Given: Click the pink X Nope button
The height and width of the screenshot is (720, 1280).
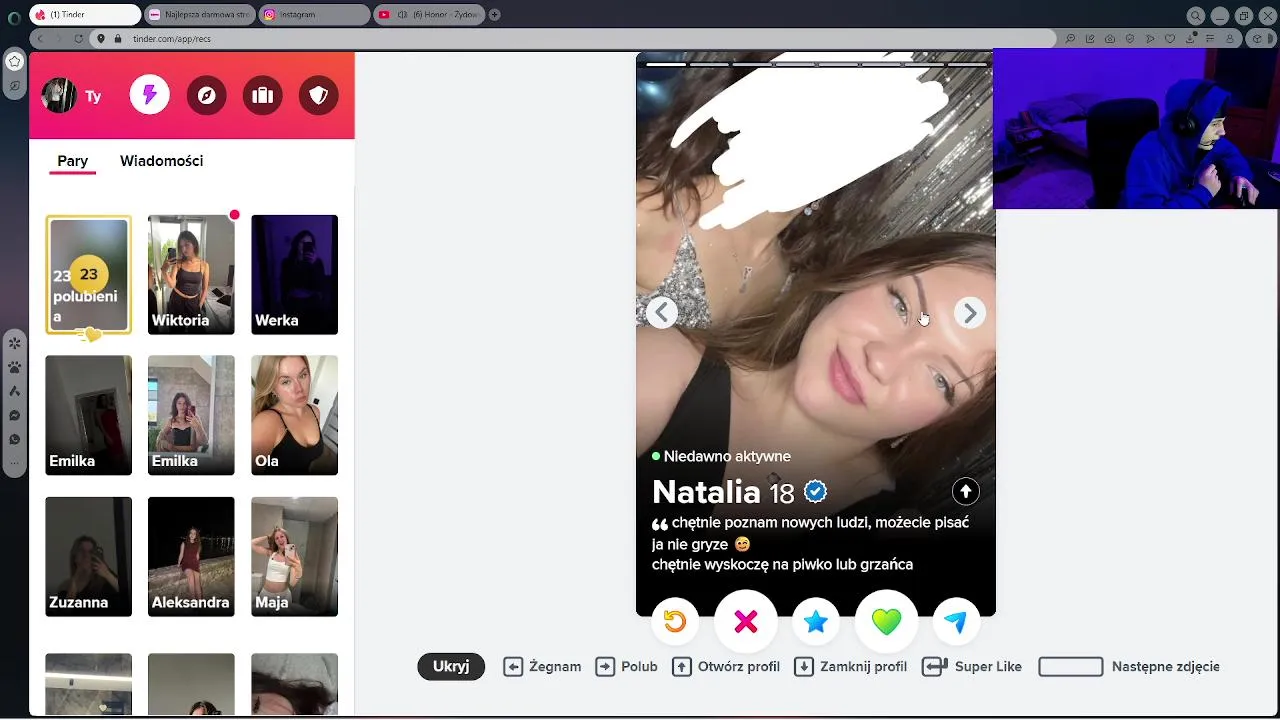Looking at the screenshot, I should pos(745,622).
